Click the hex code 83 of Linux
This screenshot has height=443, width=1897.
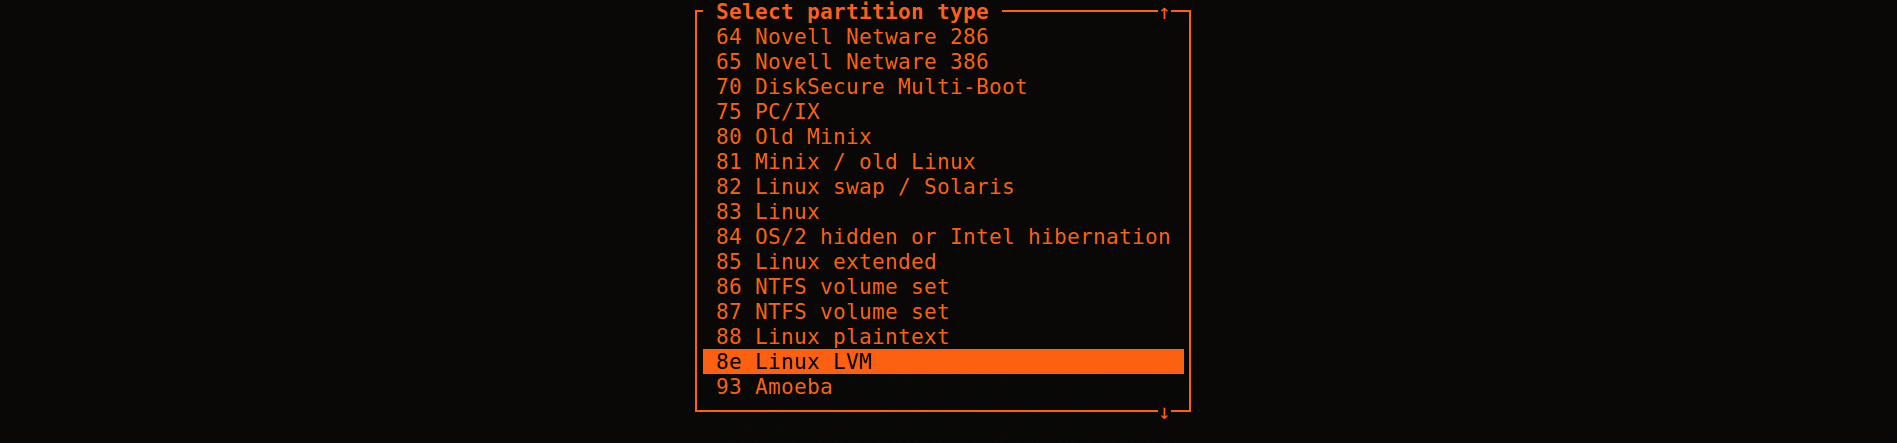point(729,212)
